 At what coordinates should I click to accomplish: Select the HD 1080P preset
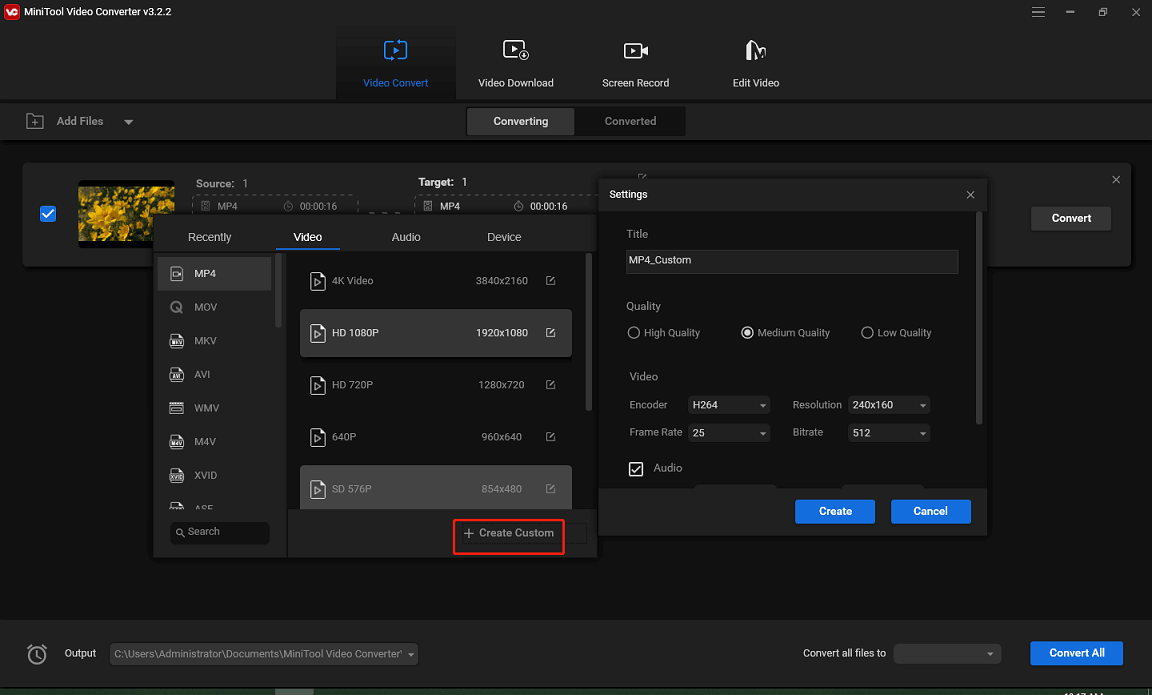point(436,333)
